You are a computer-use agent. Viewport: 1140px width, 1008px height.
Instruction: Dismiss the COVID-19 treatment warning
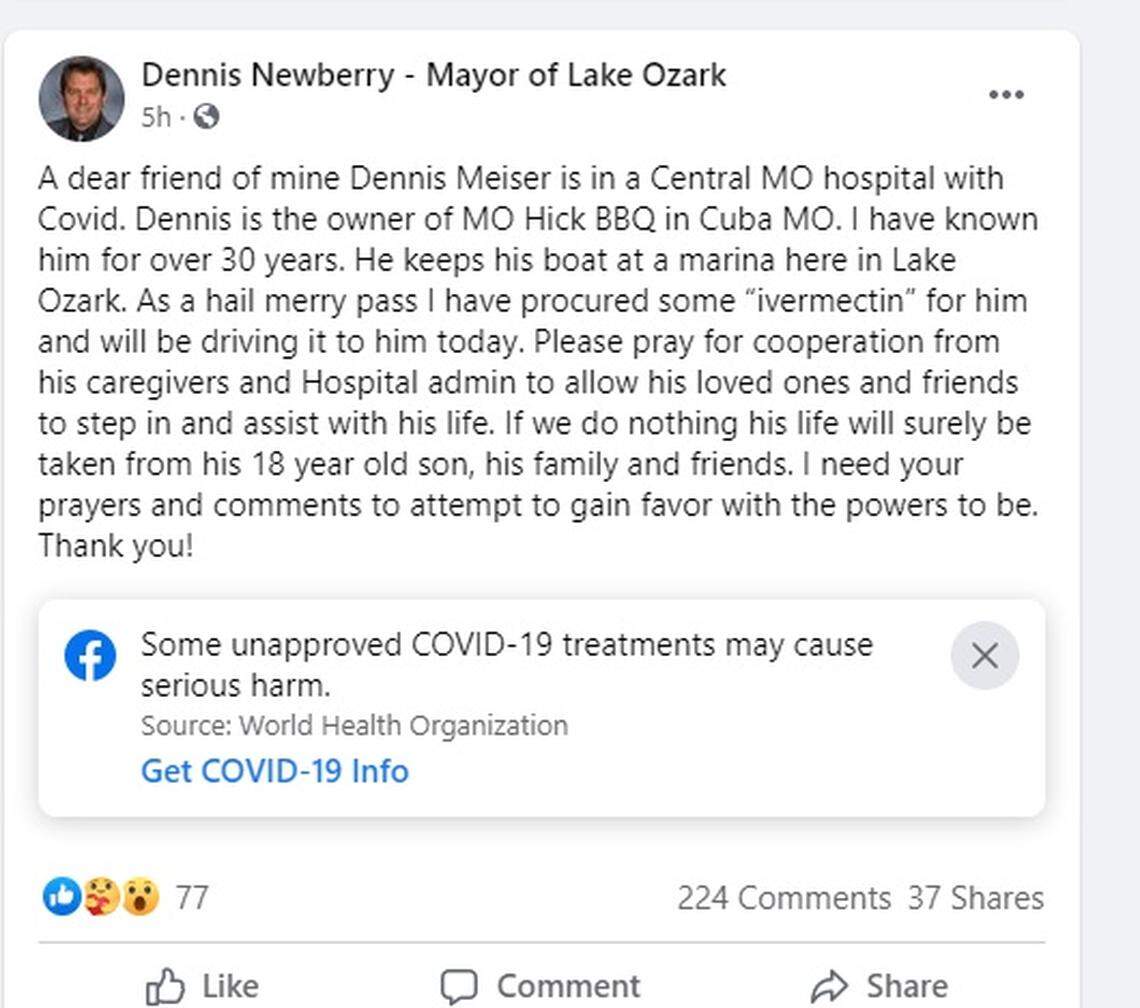(x=985, y=656)
